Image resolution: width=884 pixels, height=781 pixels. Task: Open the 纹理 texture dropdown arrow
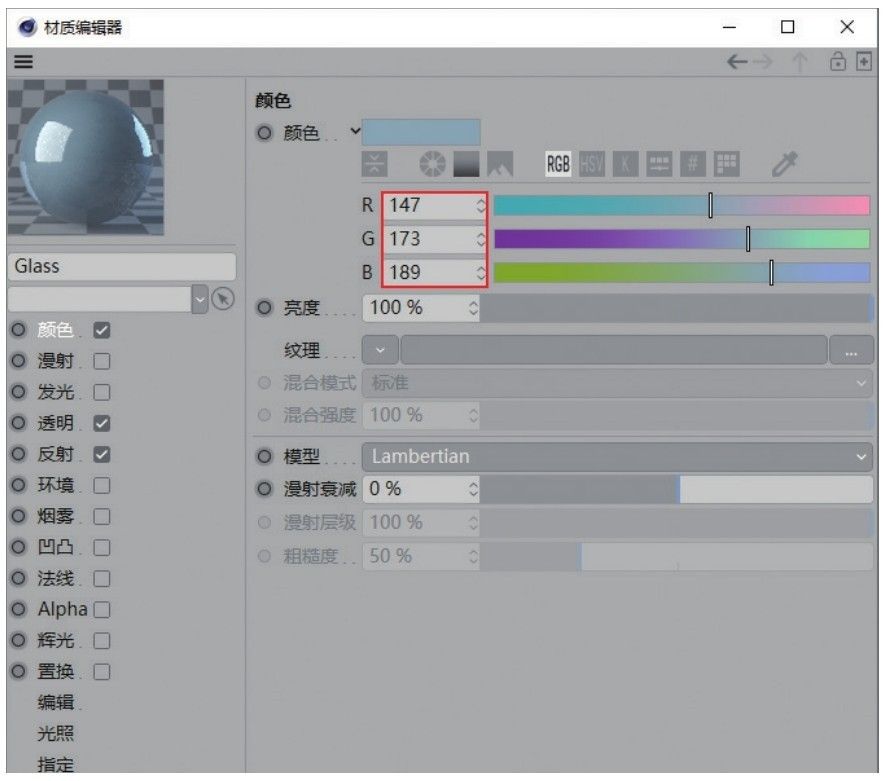point(380,350)
